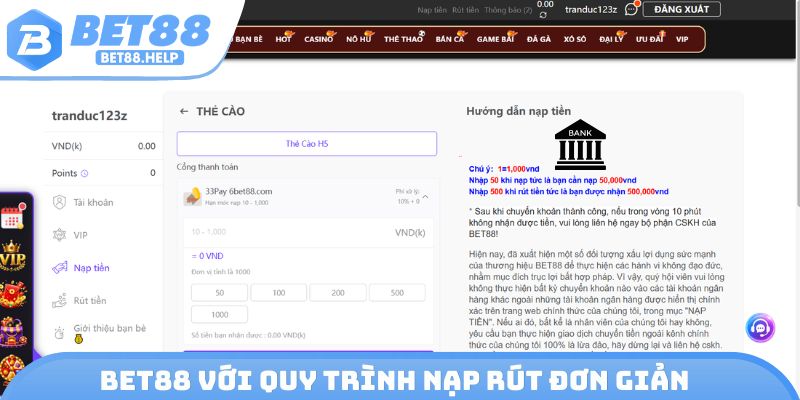The height and width of the screenshot is (400, 800).
Task: Click the 33Pay gateway logo icon
Action: 193,196
